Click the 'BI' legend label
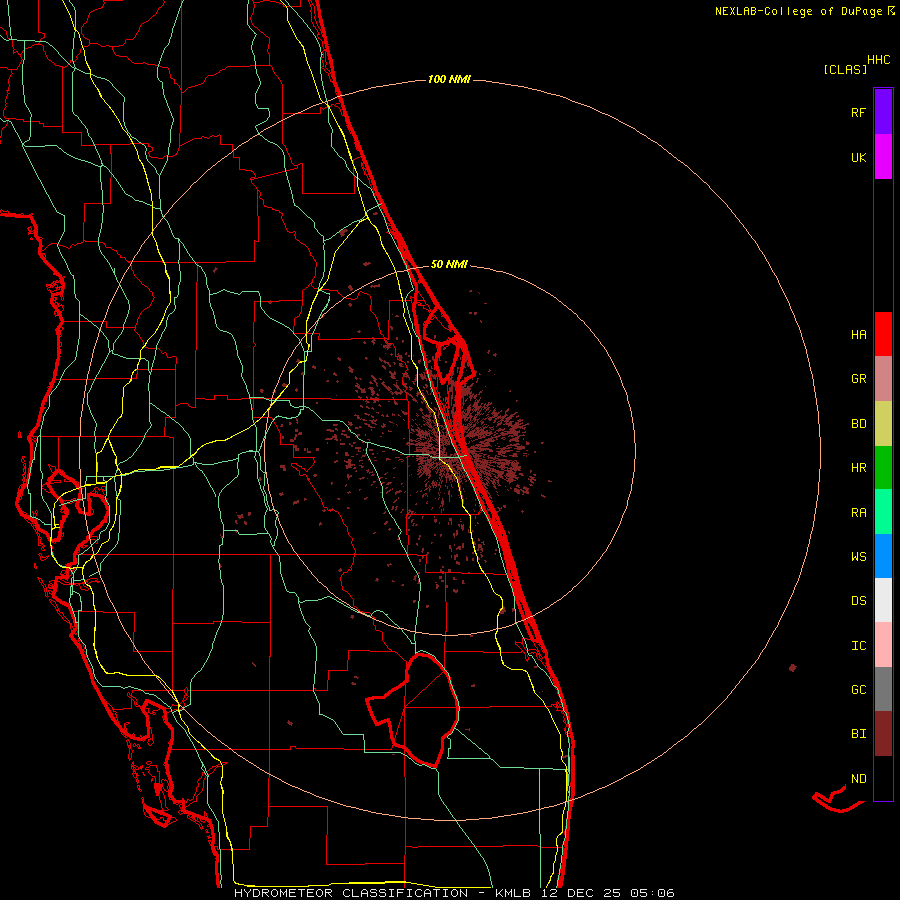 point(858,734)
